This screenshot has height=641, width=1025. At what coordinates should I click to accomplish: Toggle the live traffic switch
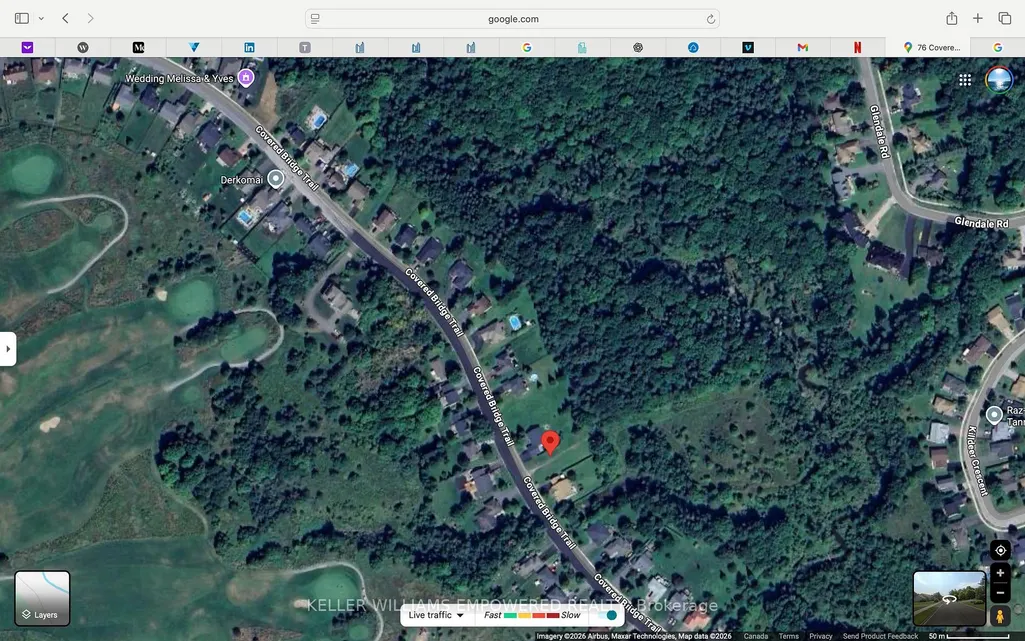(x=607, y=615)
